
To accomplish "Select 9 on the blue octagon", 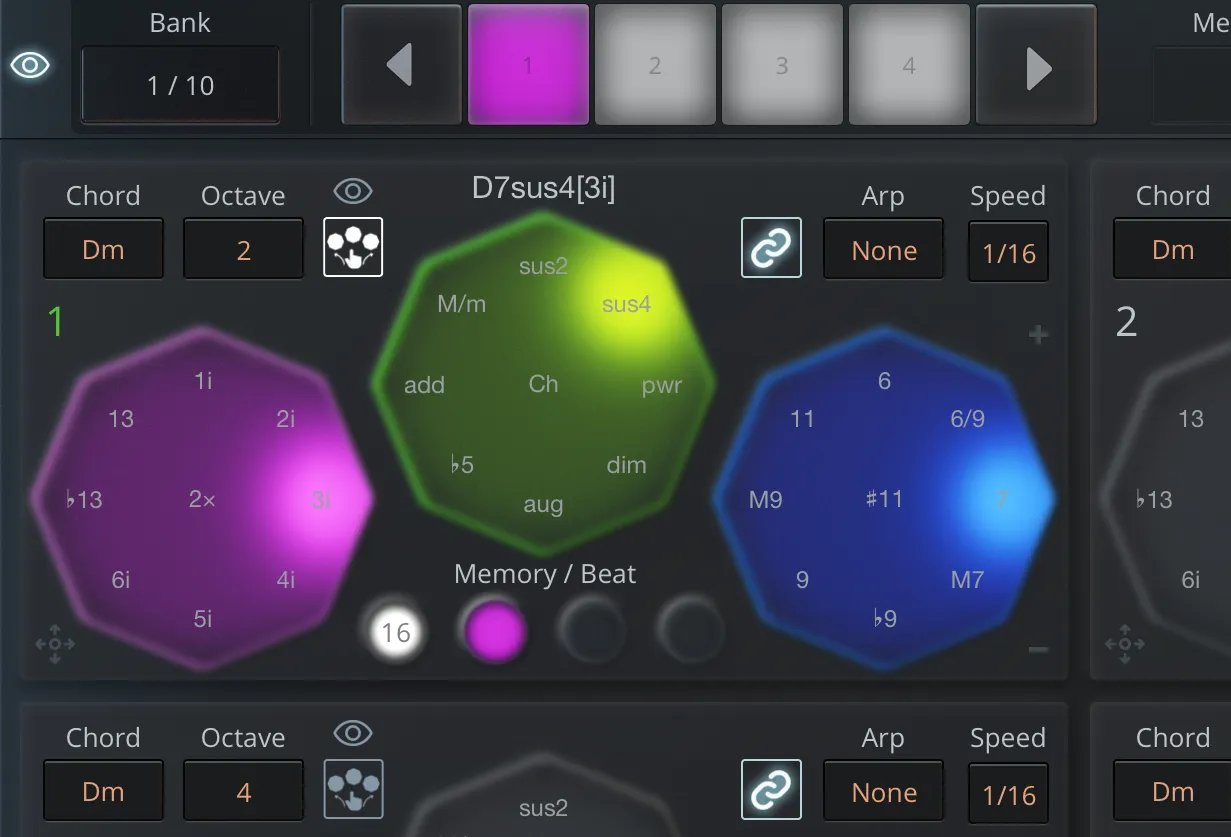I will [802, 579].
